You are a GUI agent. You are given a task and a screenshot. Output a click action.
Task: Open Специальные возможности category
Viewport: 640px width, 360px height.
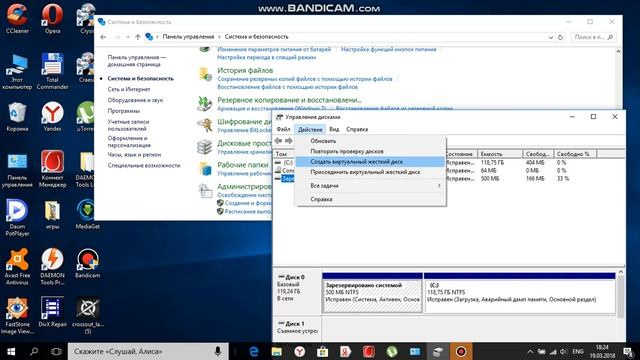144,165
